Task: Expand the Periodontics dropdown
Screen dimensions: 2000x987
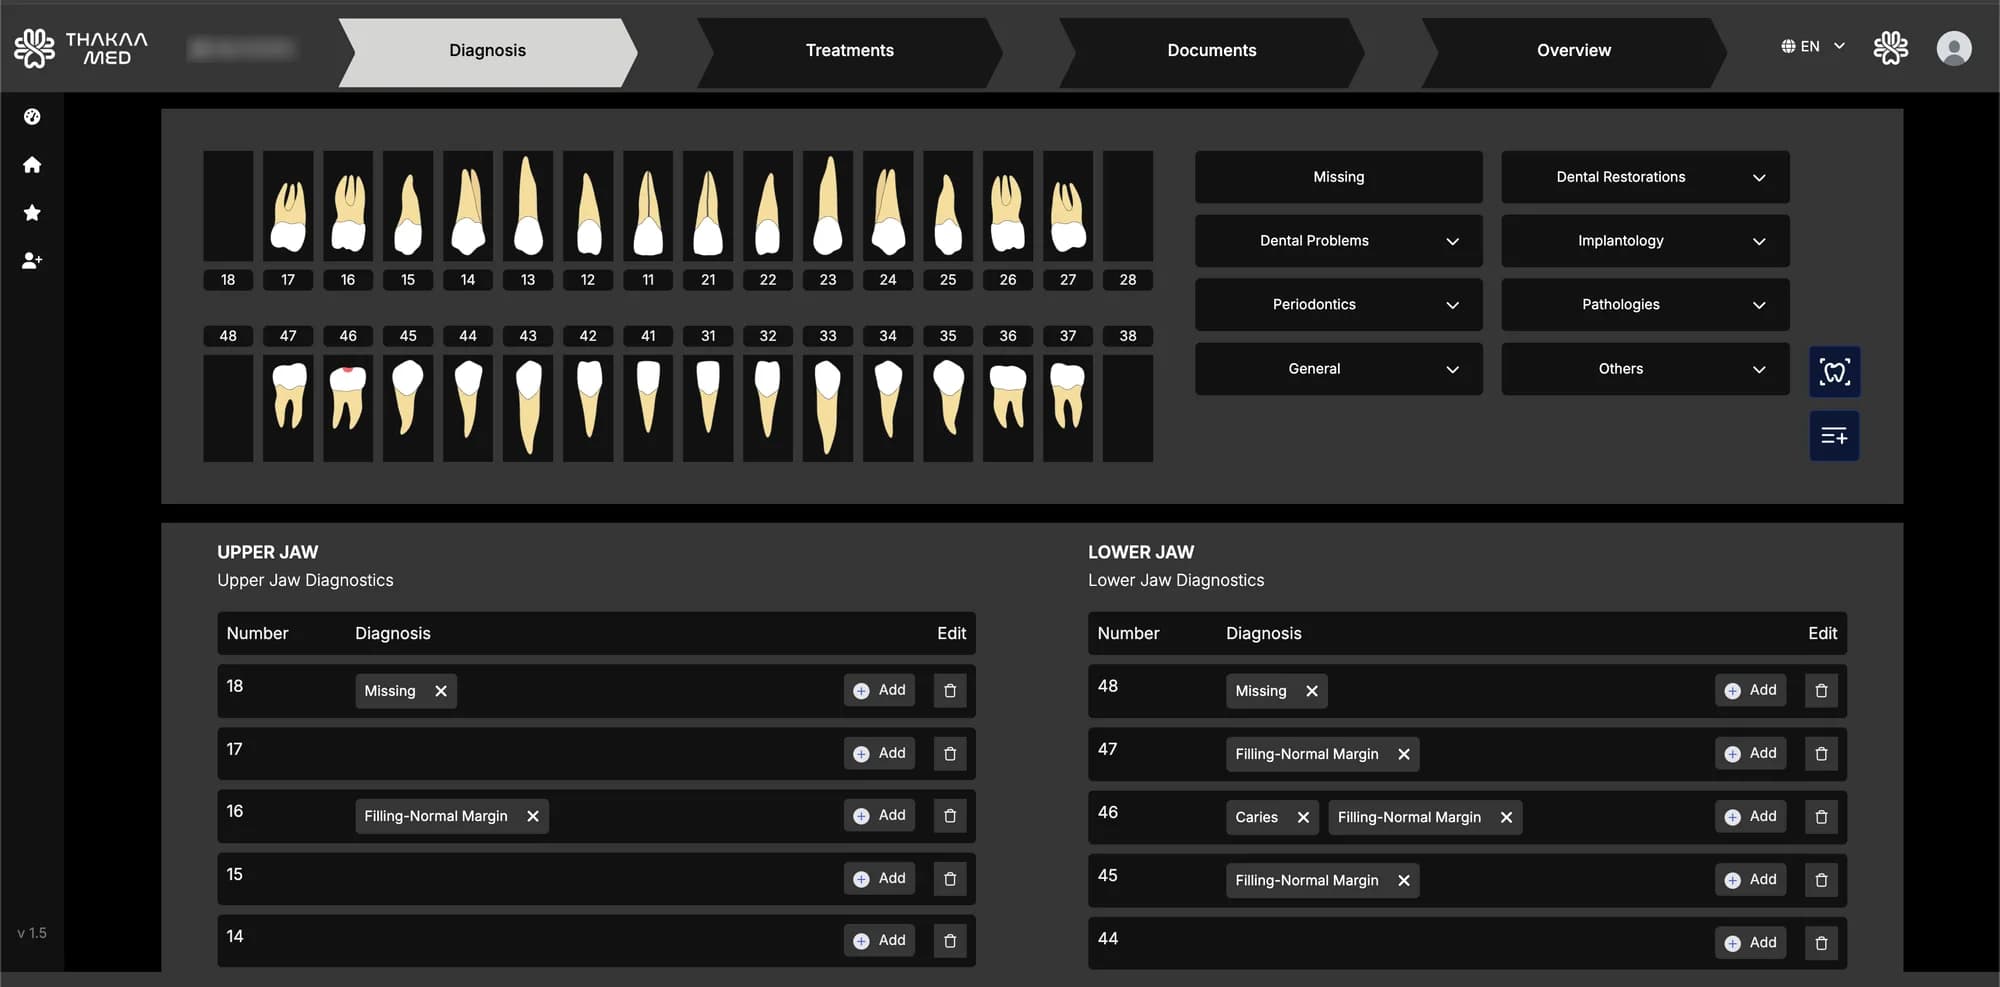Action: 1338,305
